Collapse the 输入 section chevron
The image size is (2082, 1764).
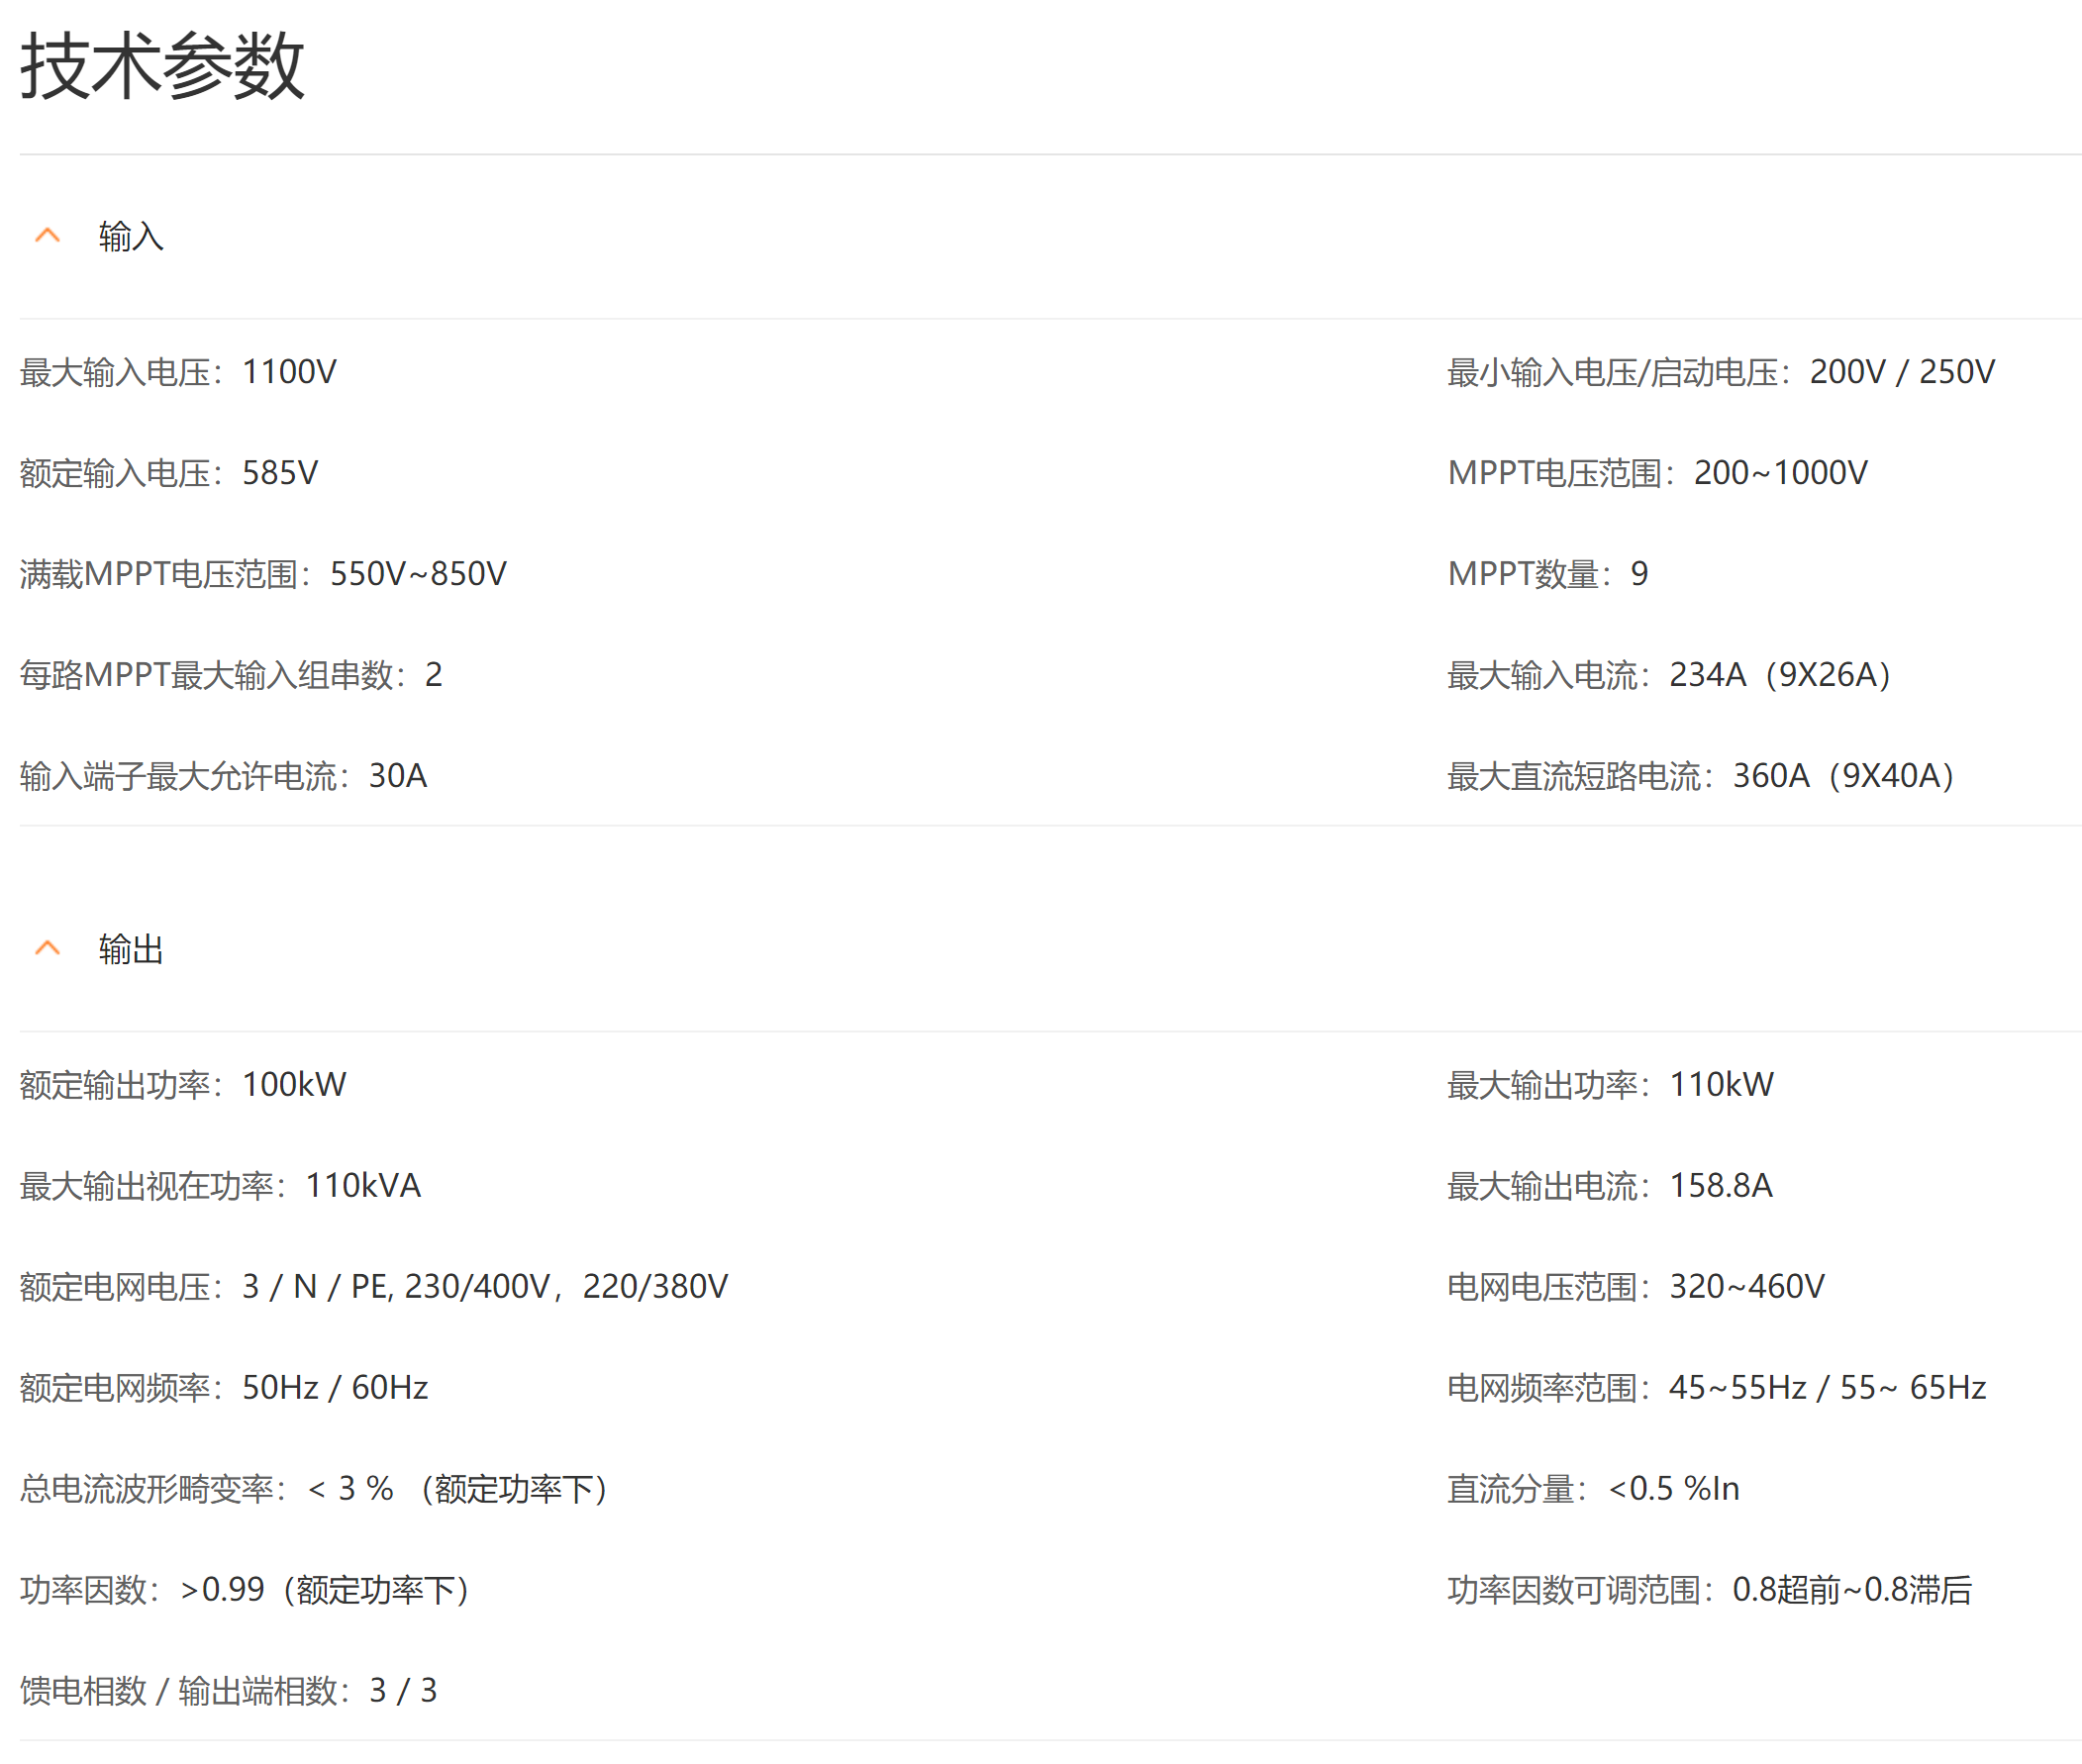click(47, 237)
